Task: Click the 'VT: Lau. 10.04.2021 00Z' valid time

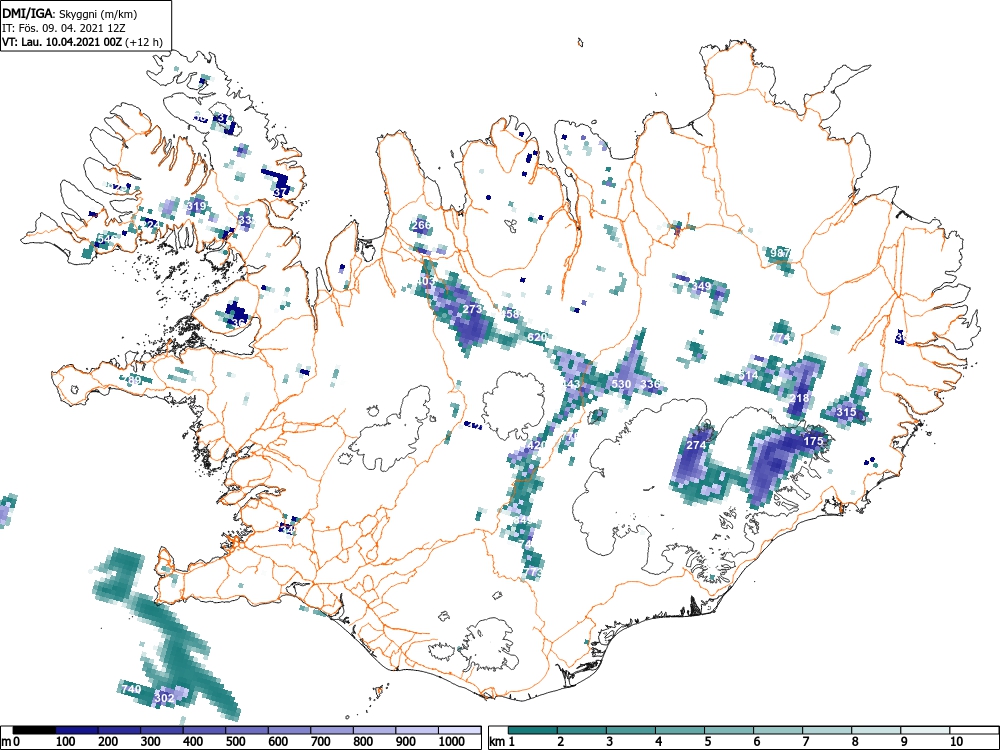Action: (x=63, y=42)
